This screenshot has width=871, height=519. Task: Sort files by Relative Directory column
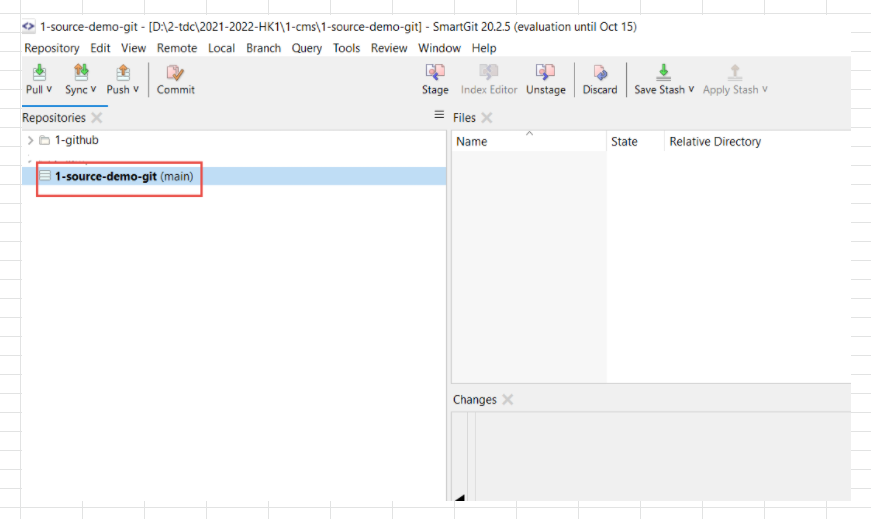(715, 142)
